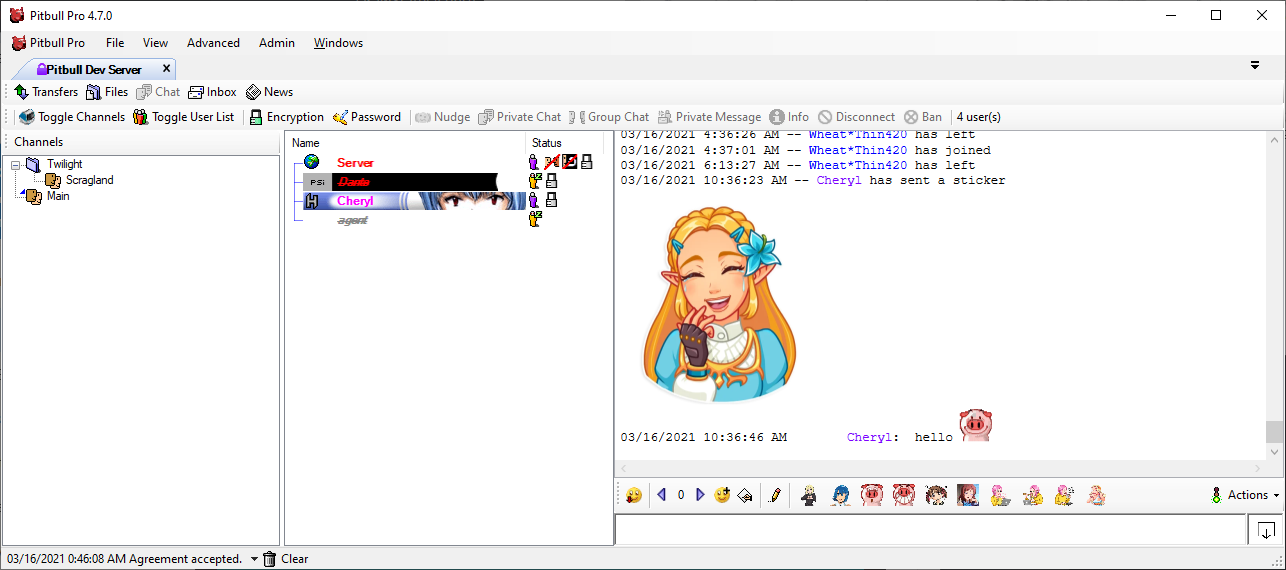Click the Status column header
Image resolution: width=1286 pixels, height=570 pixels.
pos(547,143)
